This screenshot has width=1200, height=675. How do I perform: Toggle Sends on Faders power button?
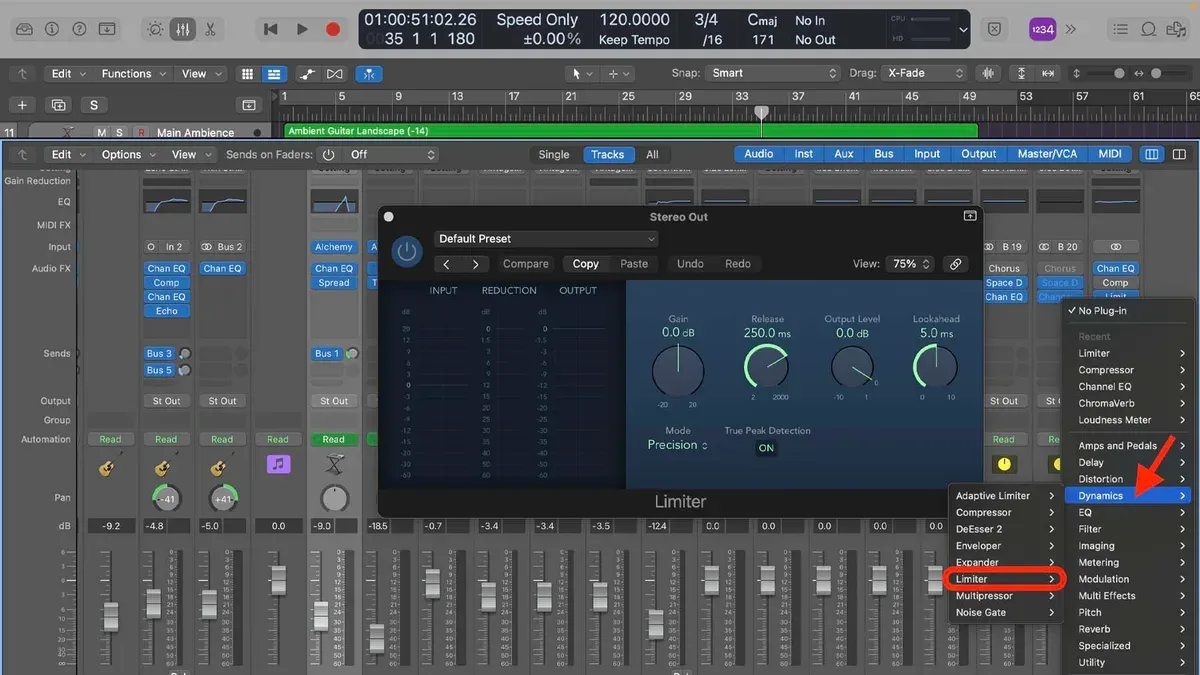[328, 155]
